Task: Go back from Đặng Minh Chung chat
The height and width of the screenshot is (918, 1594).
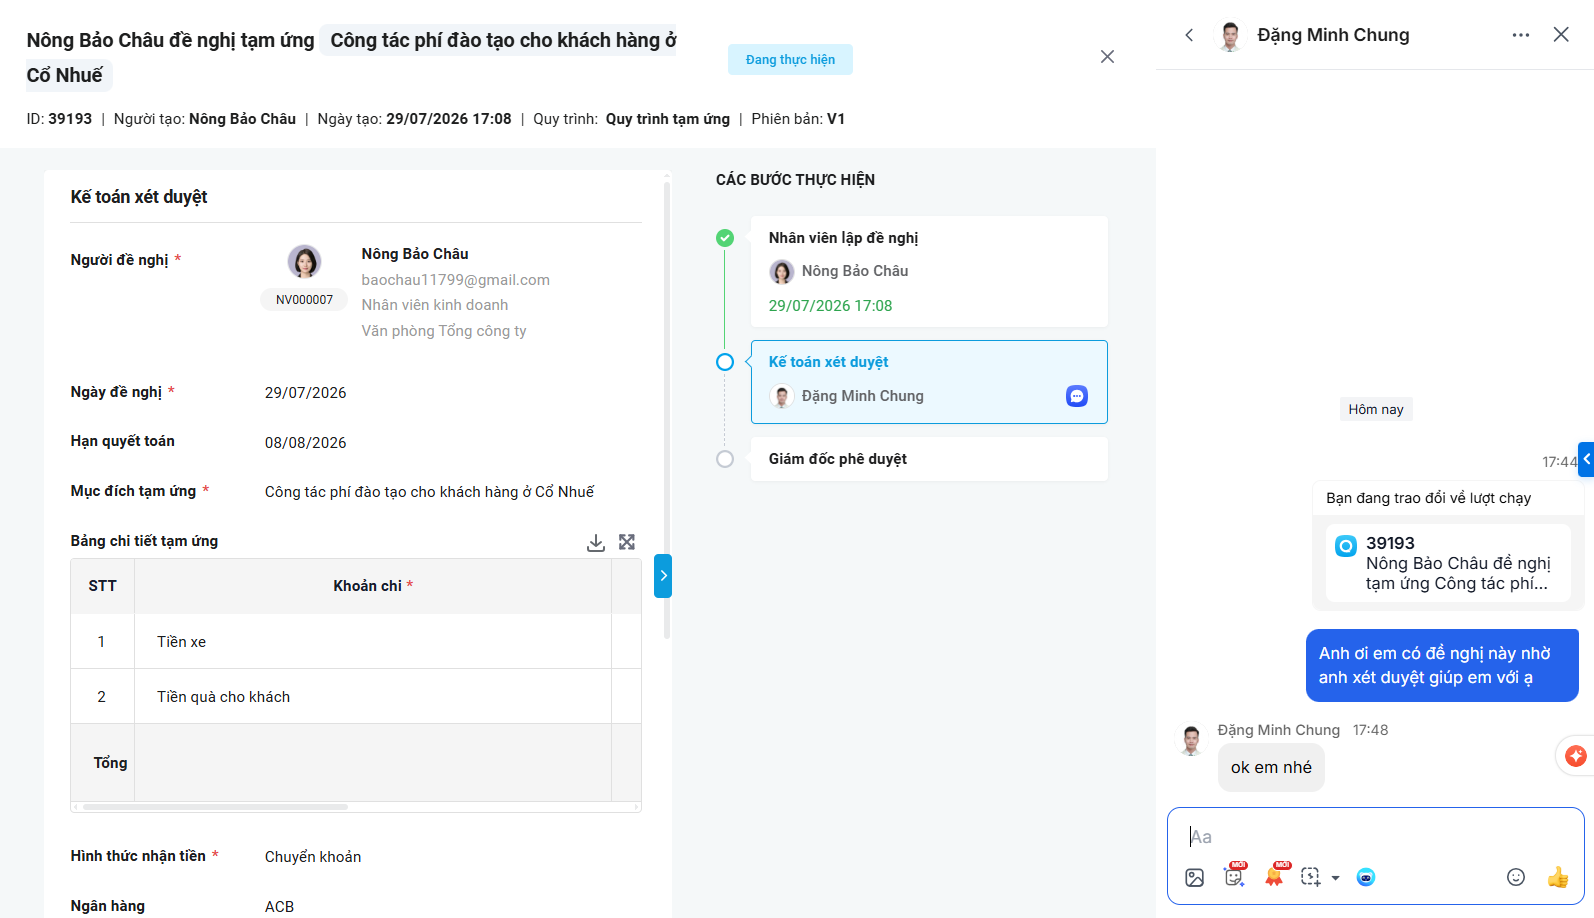Action: click(x=1189, y=35)
